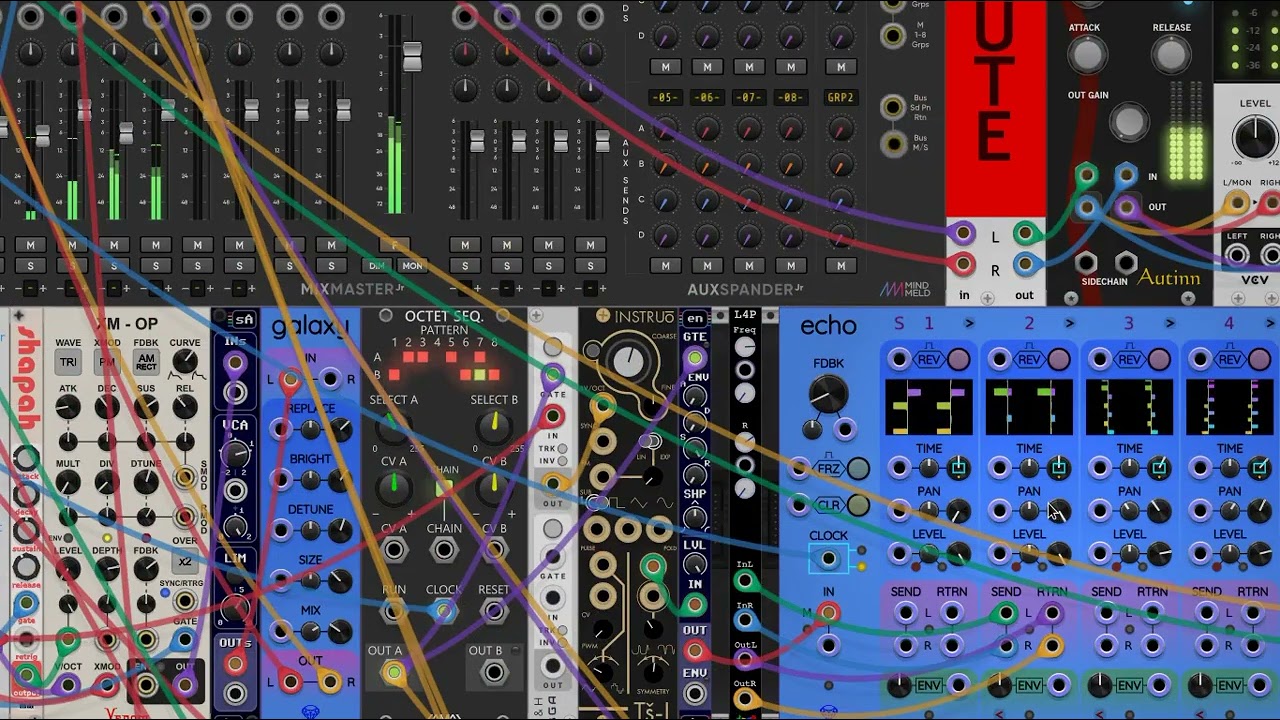The image size is (1280, 720).
Task: Click the galaxy IN R jack
Action: coord(330,380)
